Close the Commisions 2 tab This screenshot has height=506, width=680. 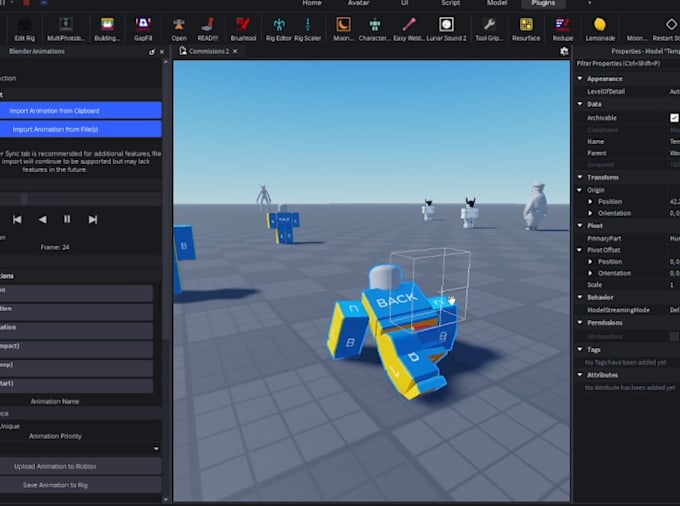coord(235,51)
